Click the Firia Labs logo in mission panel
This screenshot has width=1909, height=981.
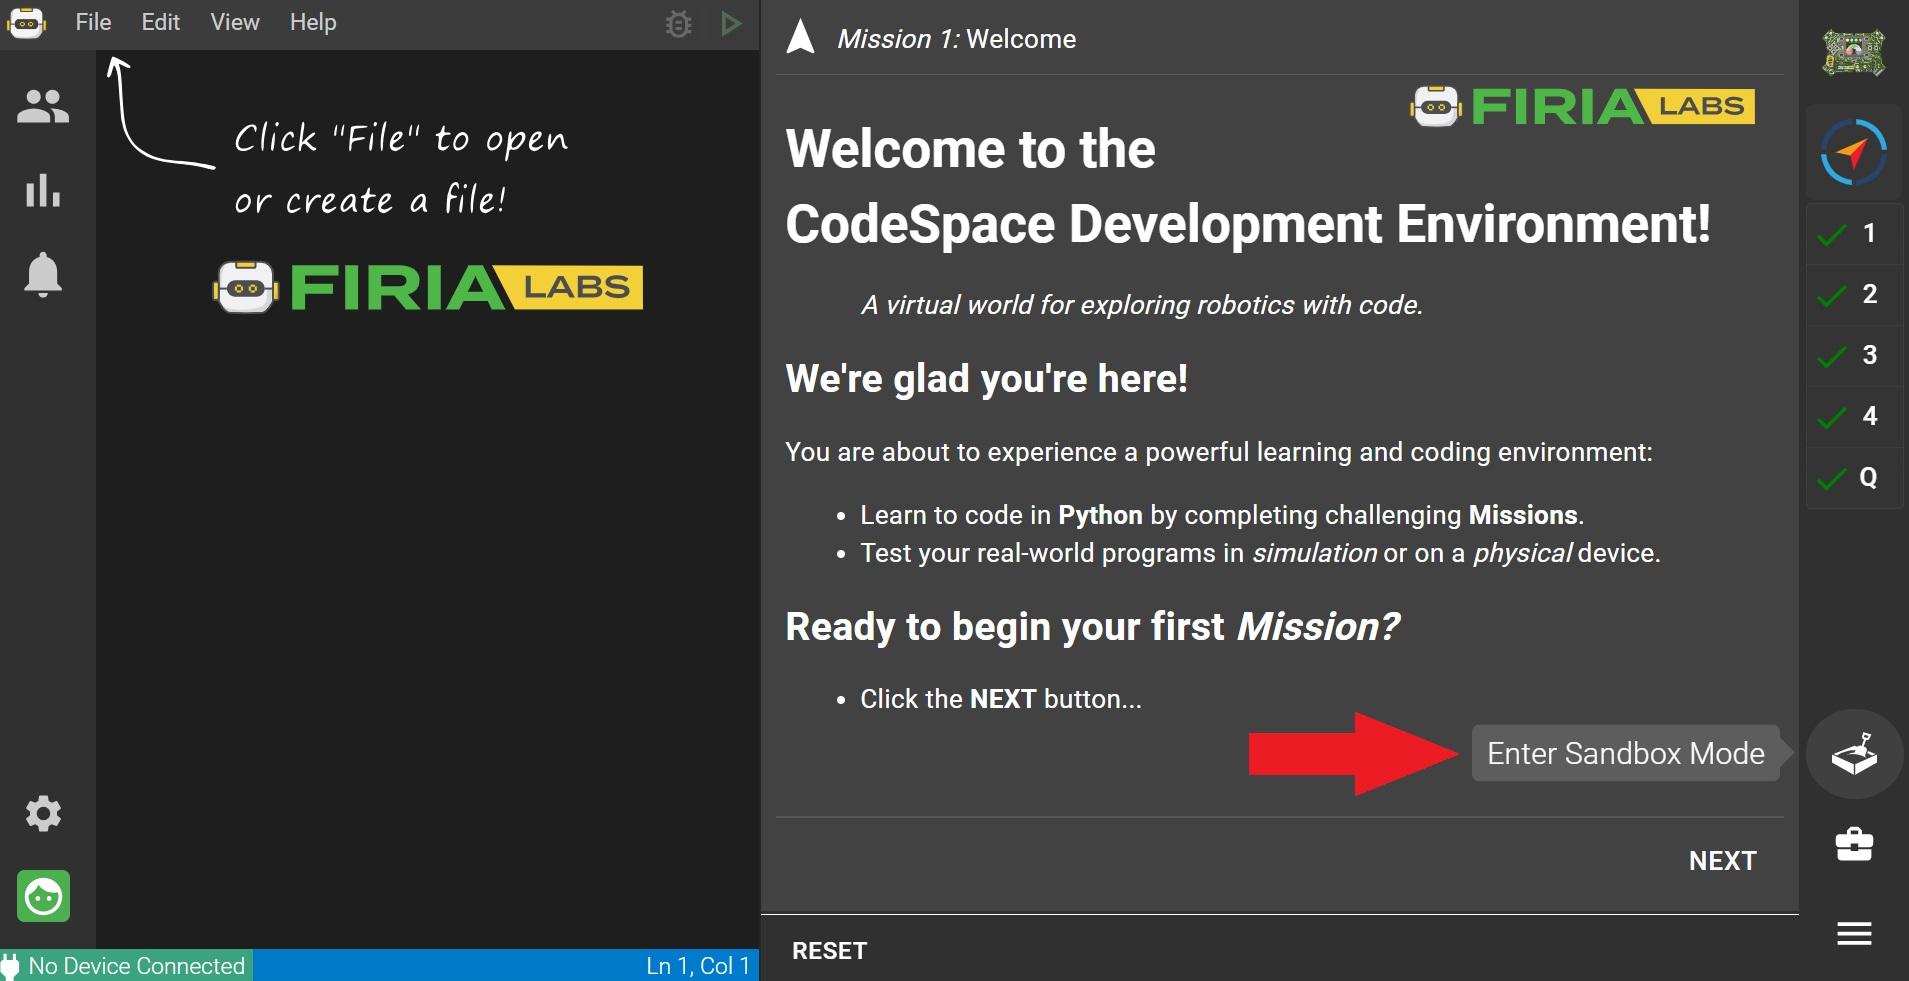(1582, 106)
